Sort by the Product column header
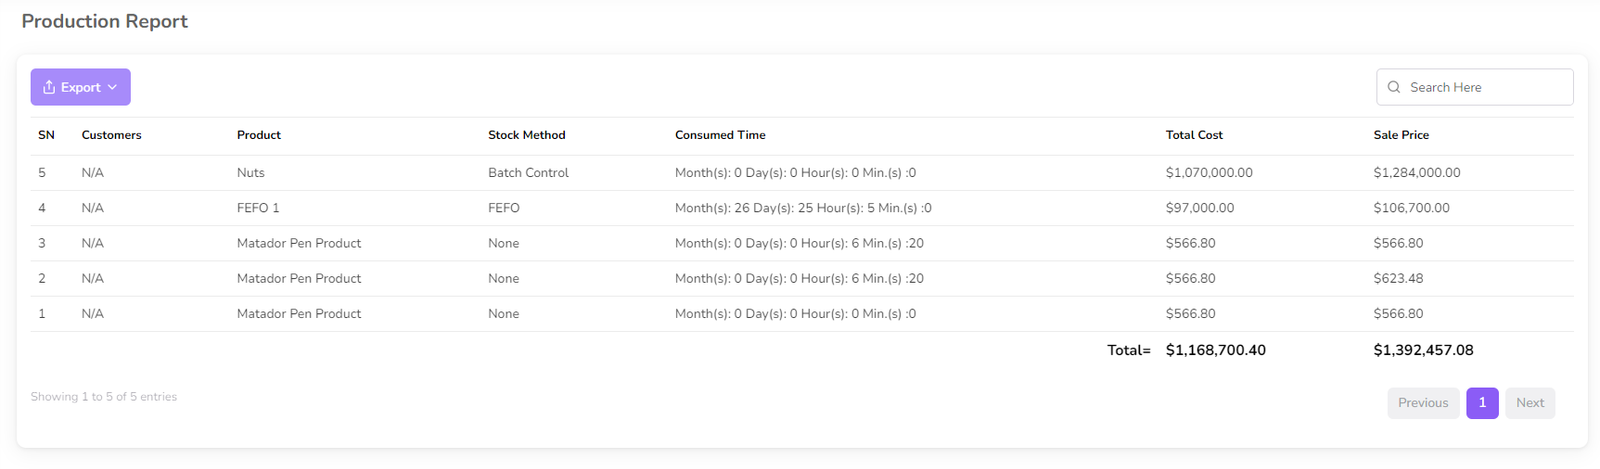Screen dimensions: 1600x469 pos(259,135)
